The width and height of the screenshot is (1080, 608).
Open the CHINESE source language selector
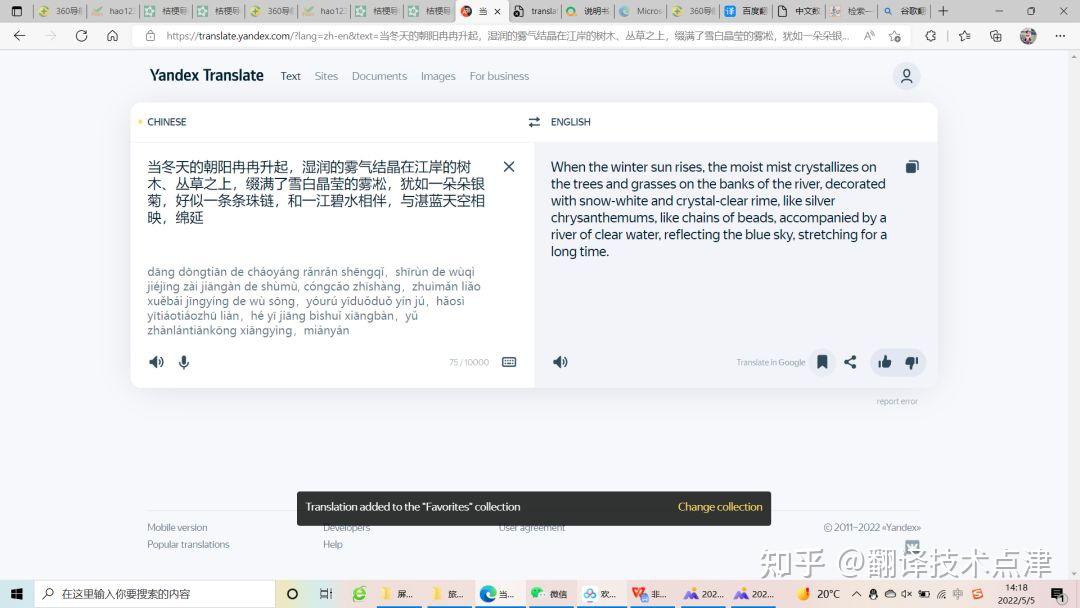pyautogui.click(x=166, y=121)
